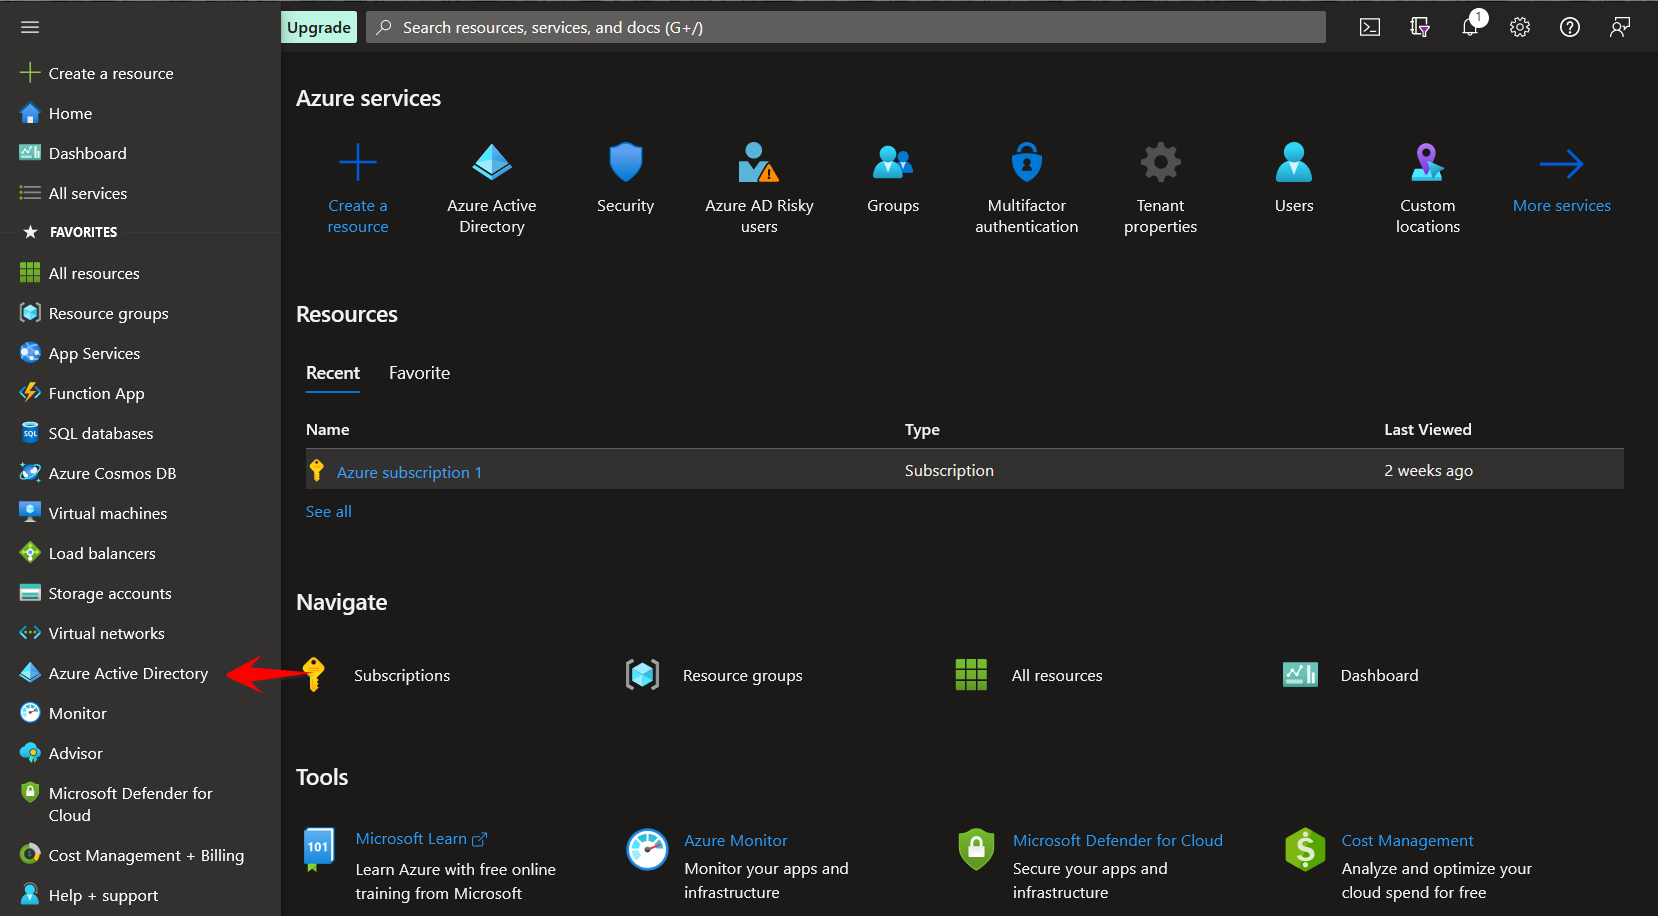Open the Microsoft Learn link

coord(421,839)
